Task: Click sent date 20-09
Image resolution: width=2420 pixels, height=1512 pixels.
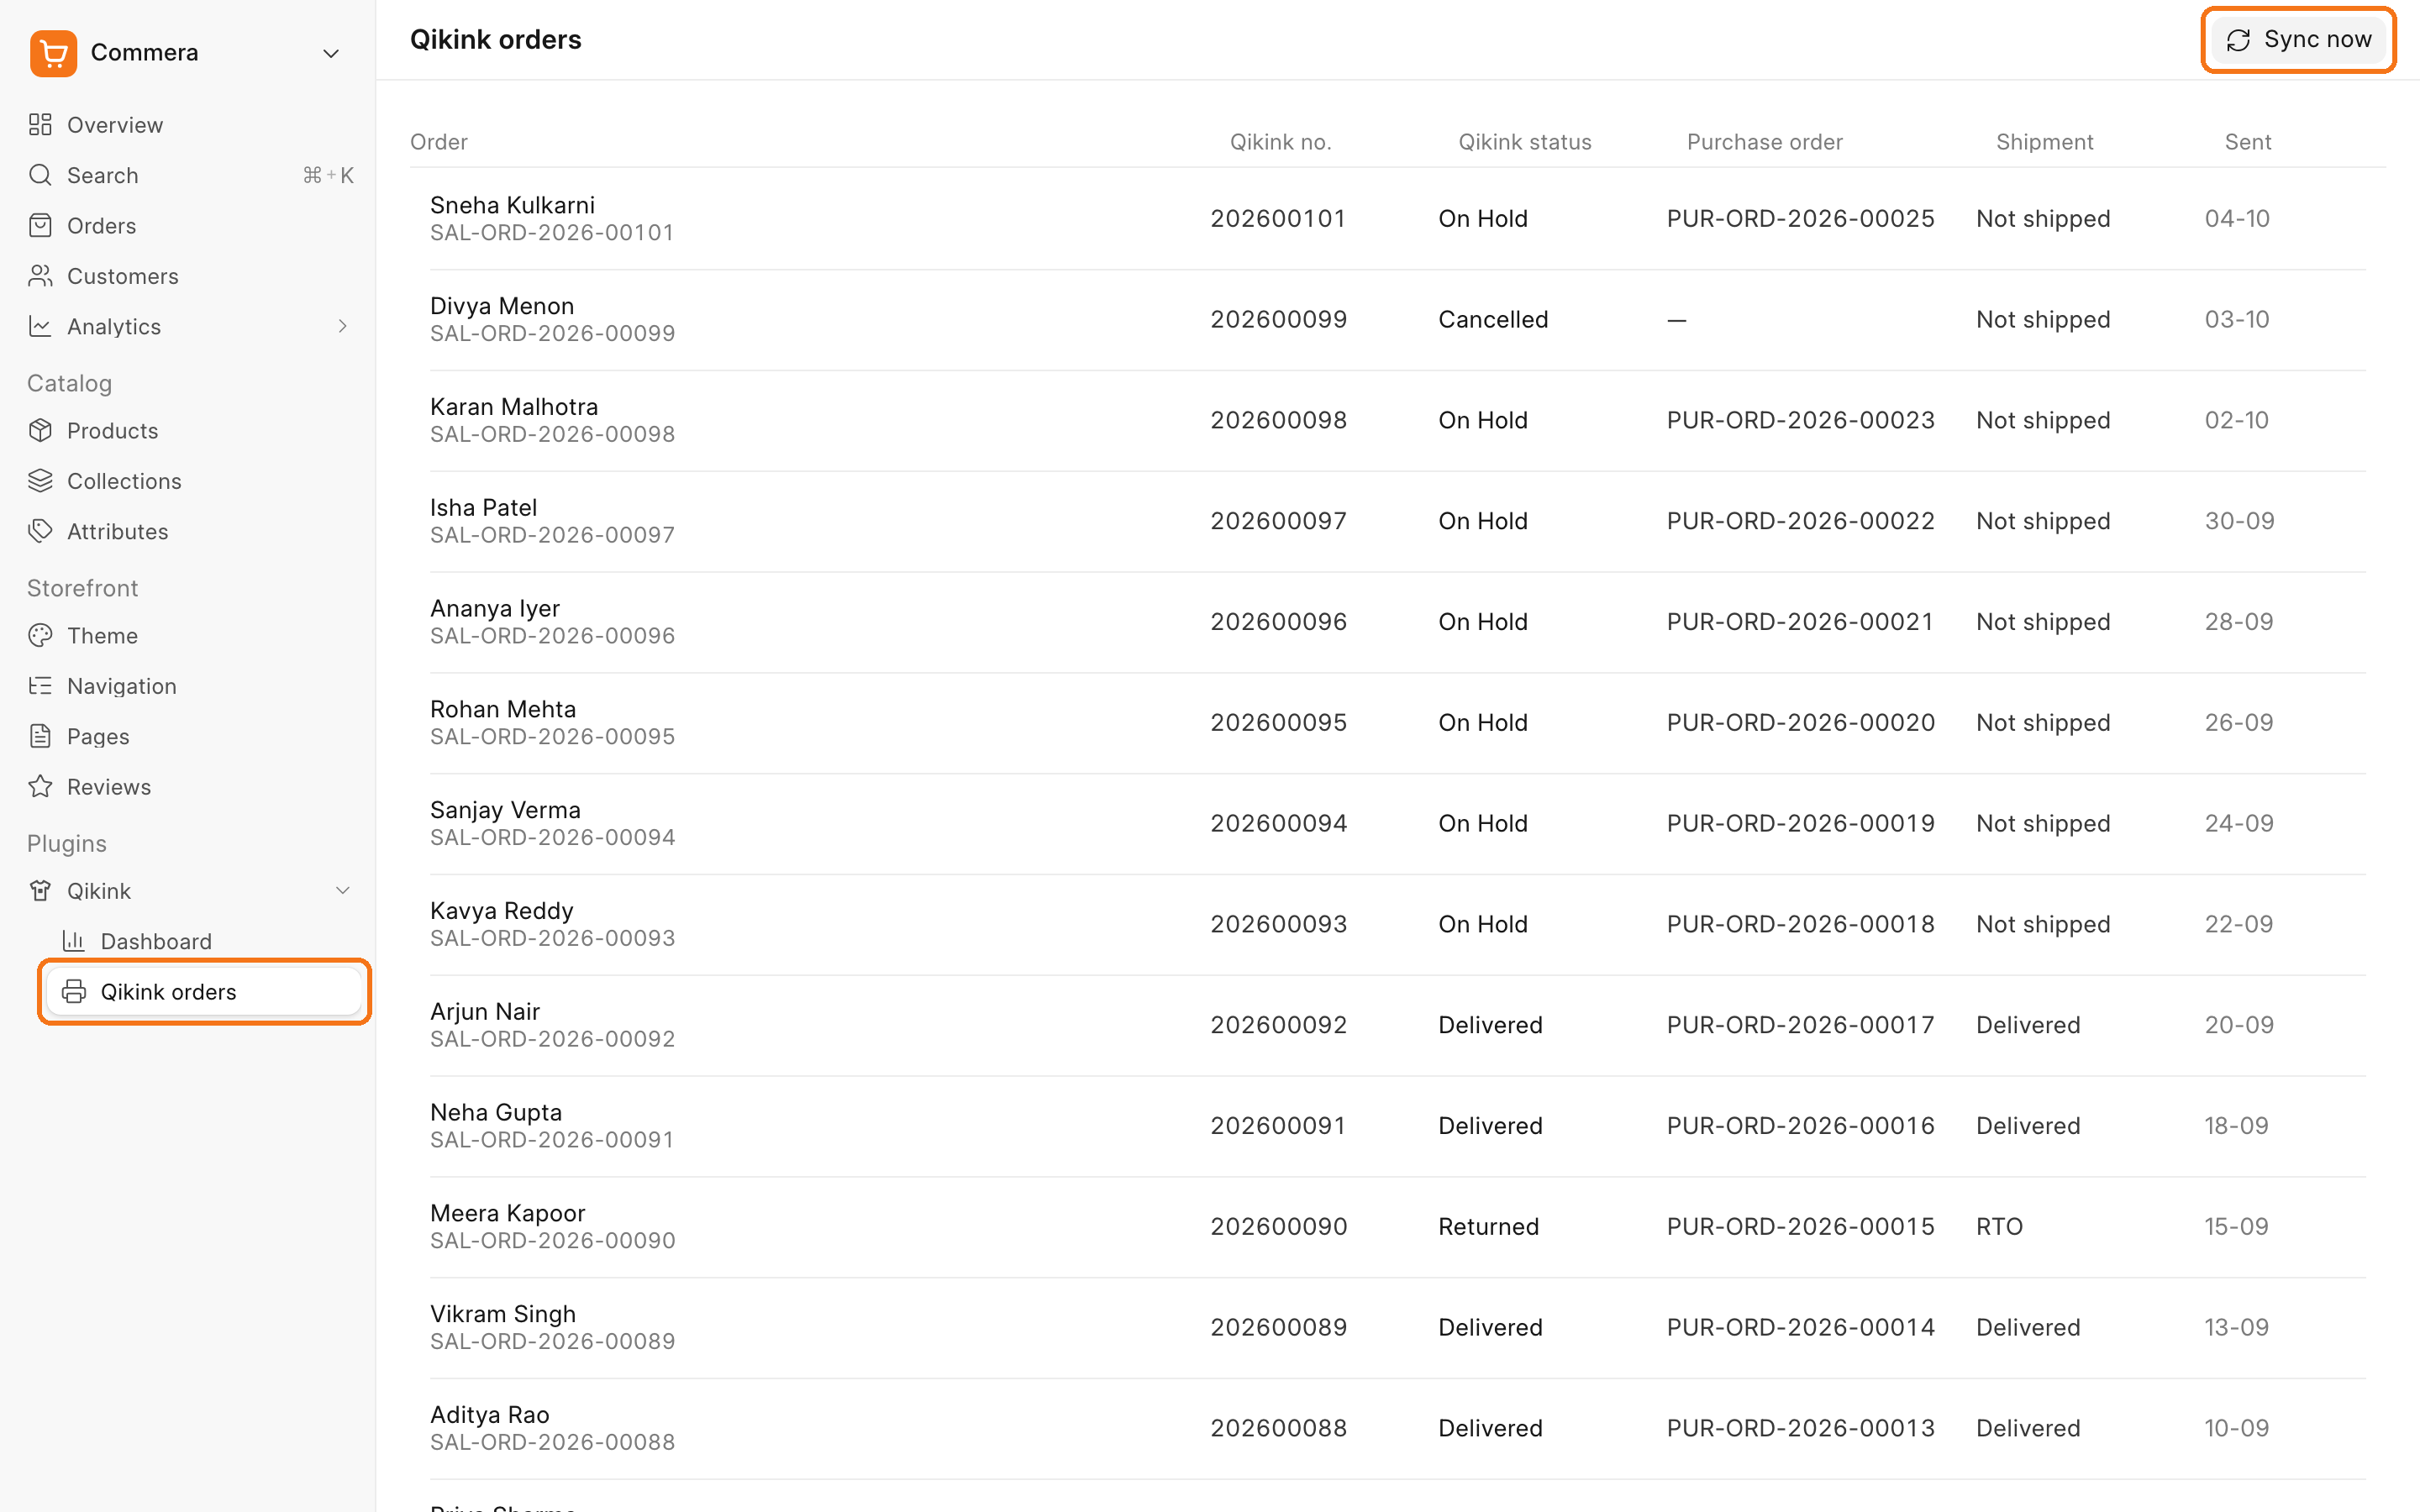Action: point(2239,1025)
